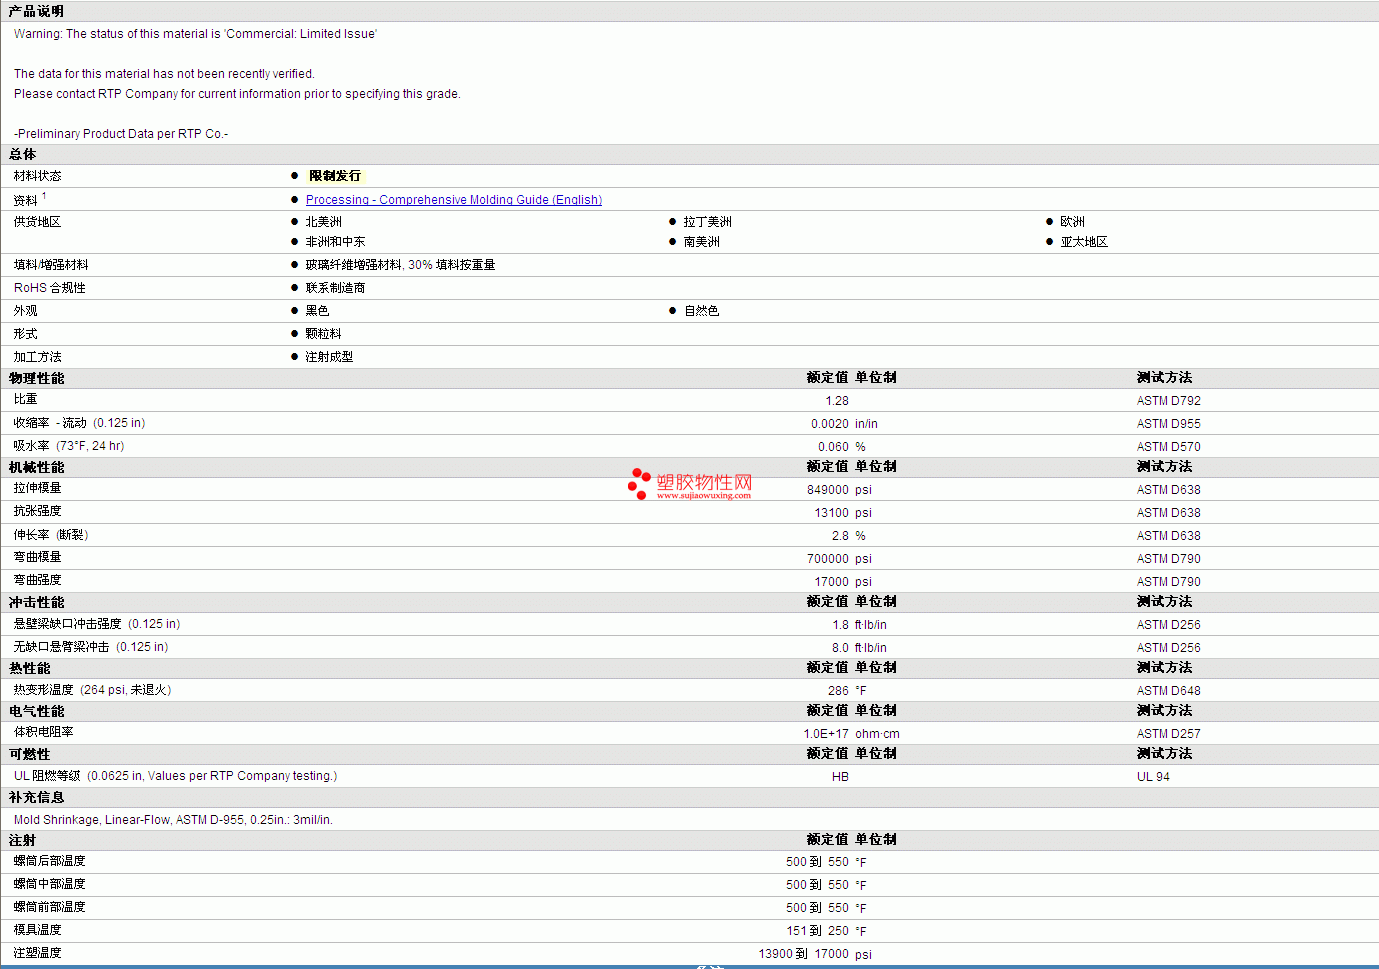
Task: Click the 物理性能 section header
Action: (x=37, y=378)
